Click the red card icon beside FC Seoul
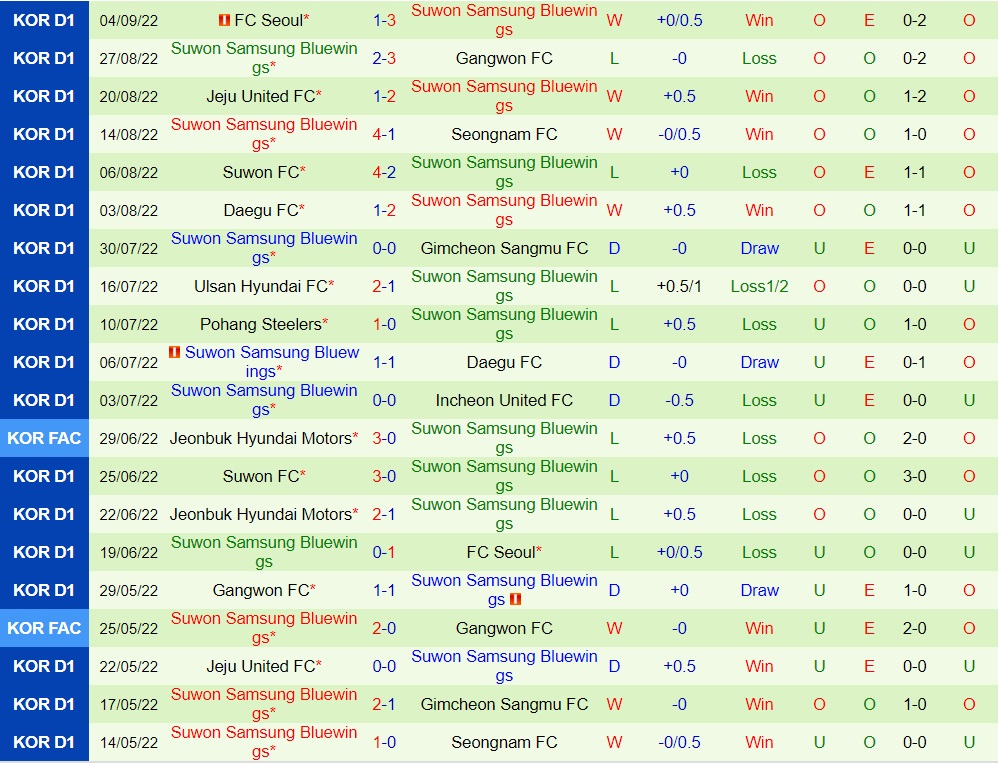998x763 pixels. click(224, 20)
